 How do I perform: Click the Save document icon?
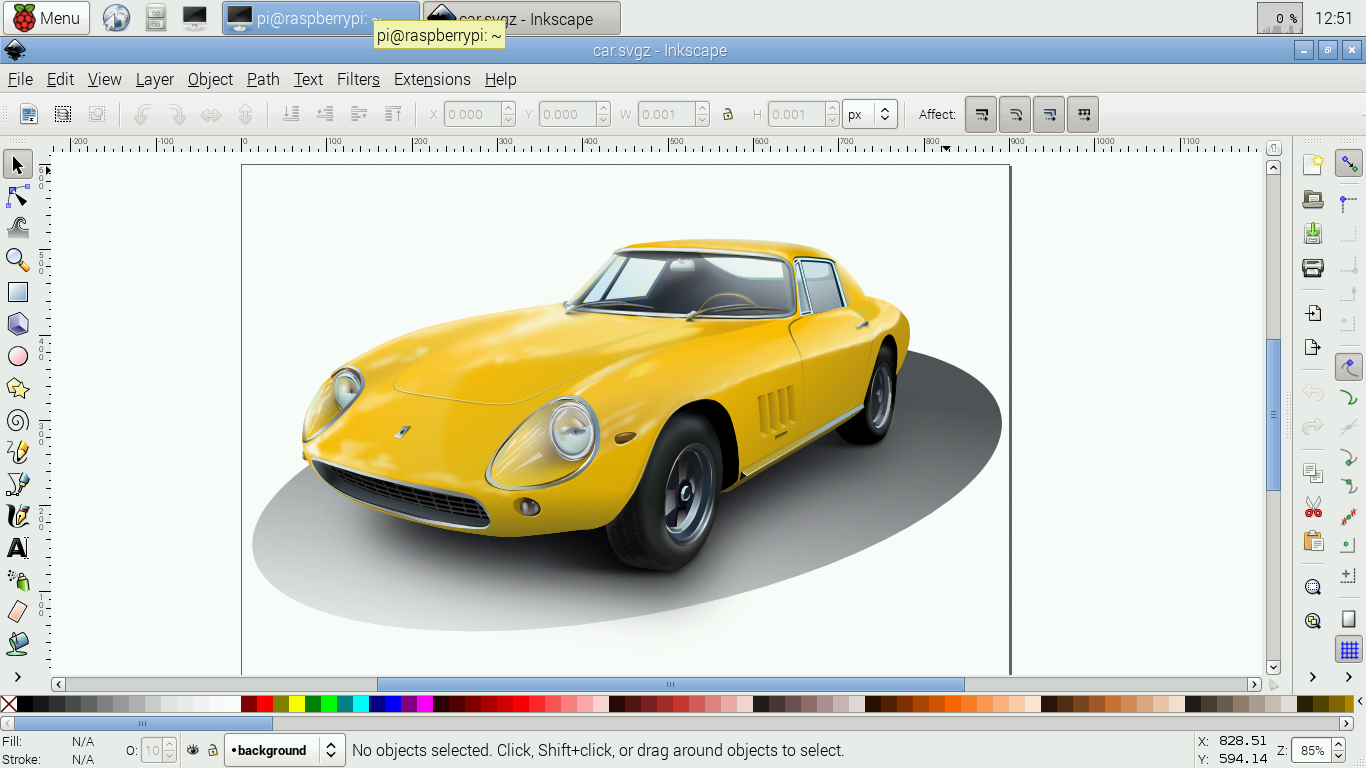1313,233
